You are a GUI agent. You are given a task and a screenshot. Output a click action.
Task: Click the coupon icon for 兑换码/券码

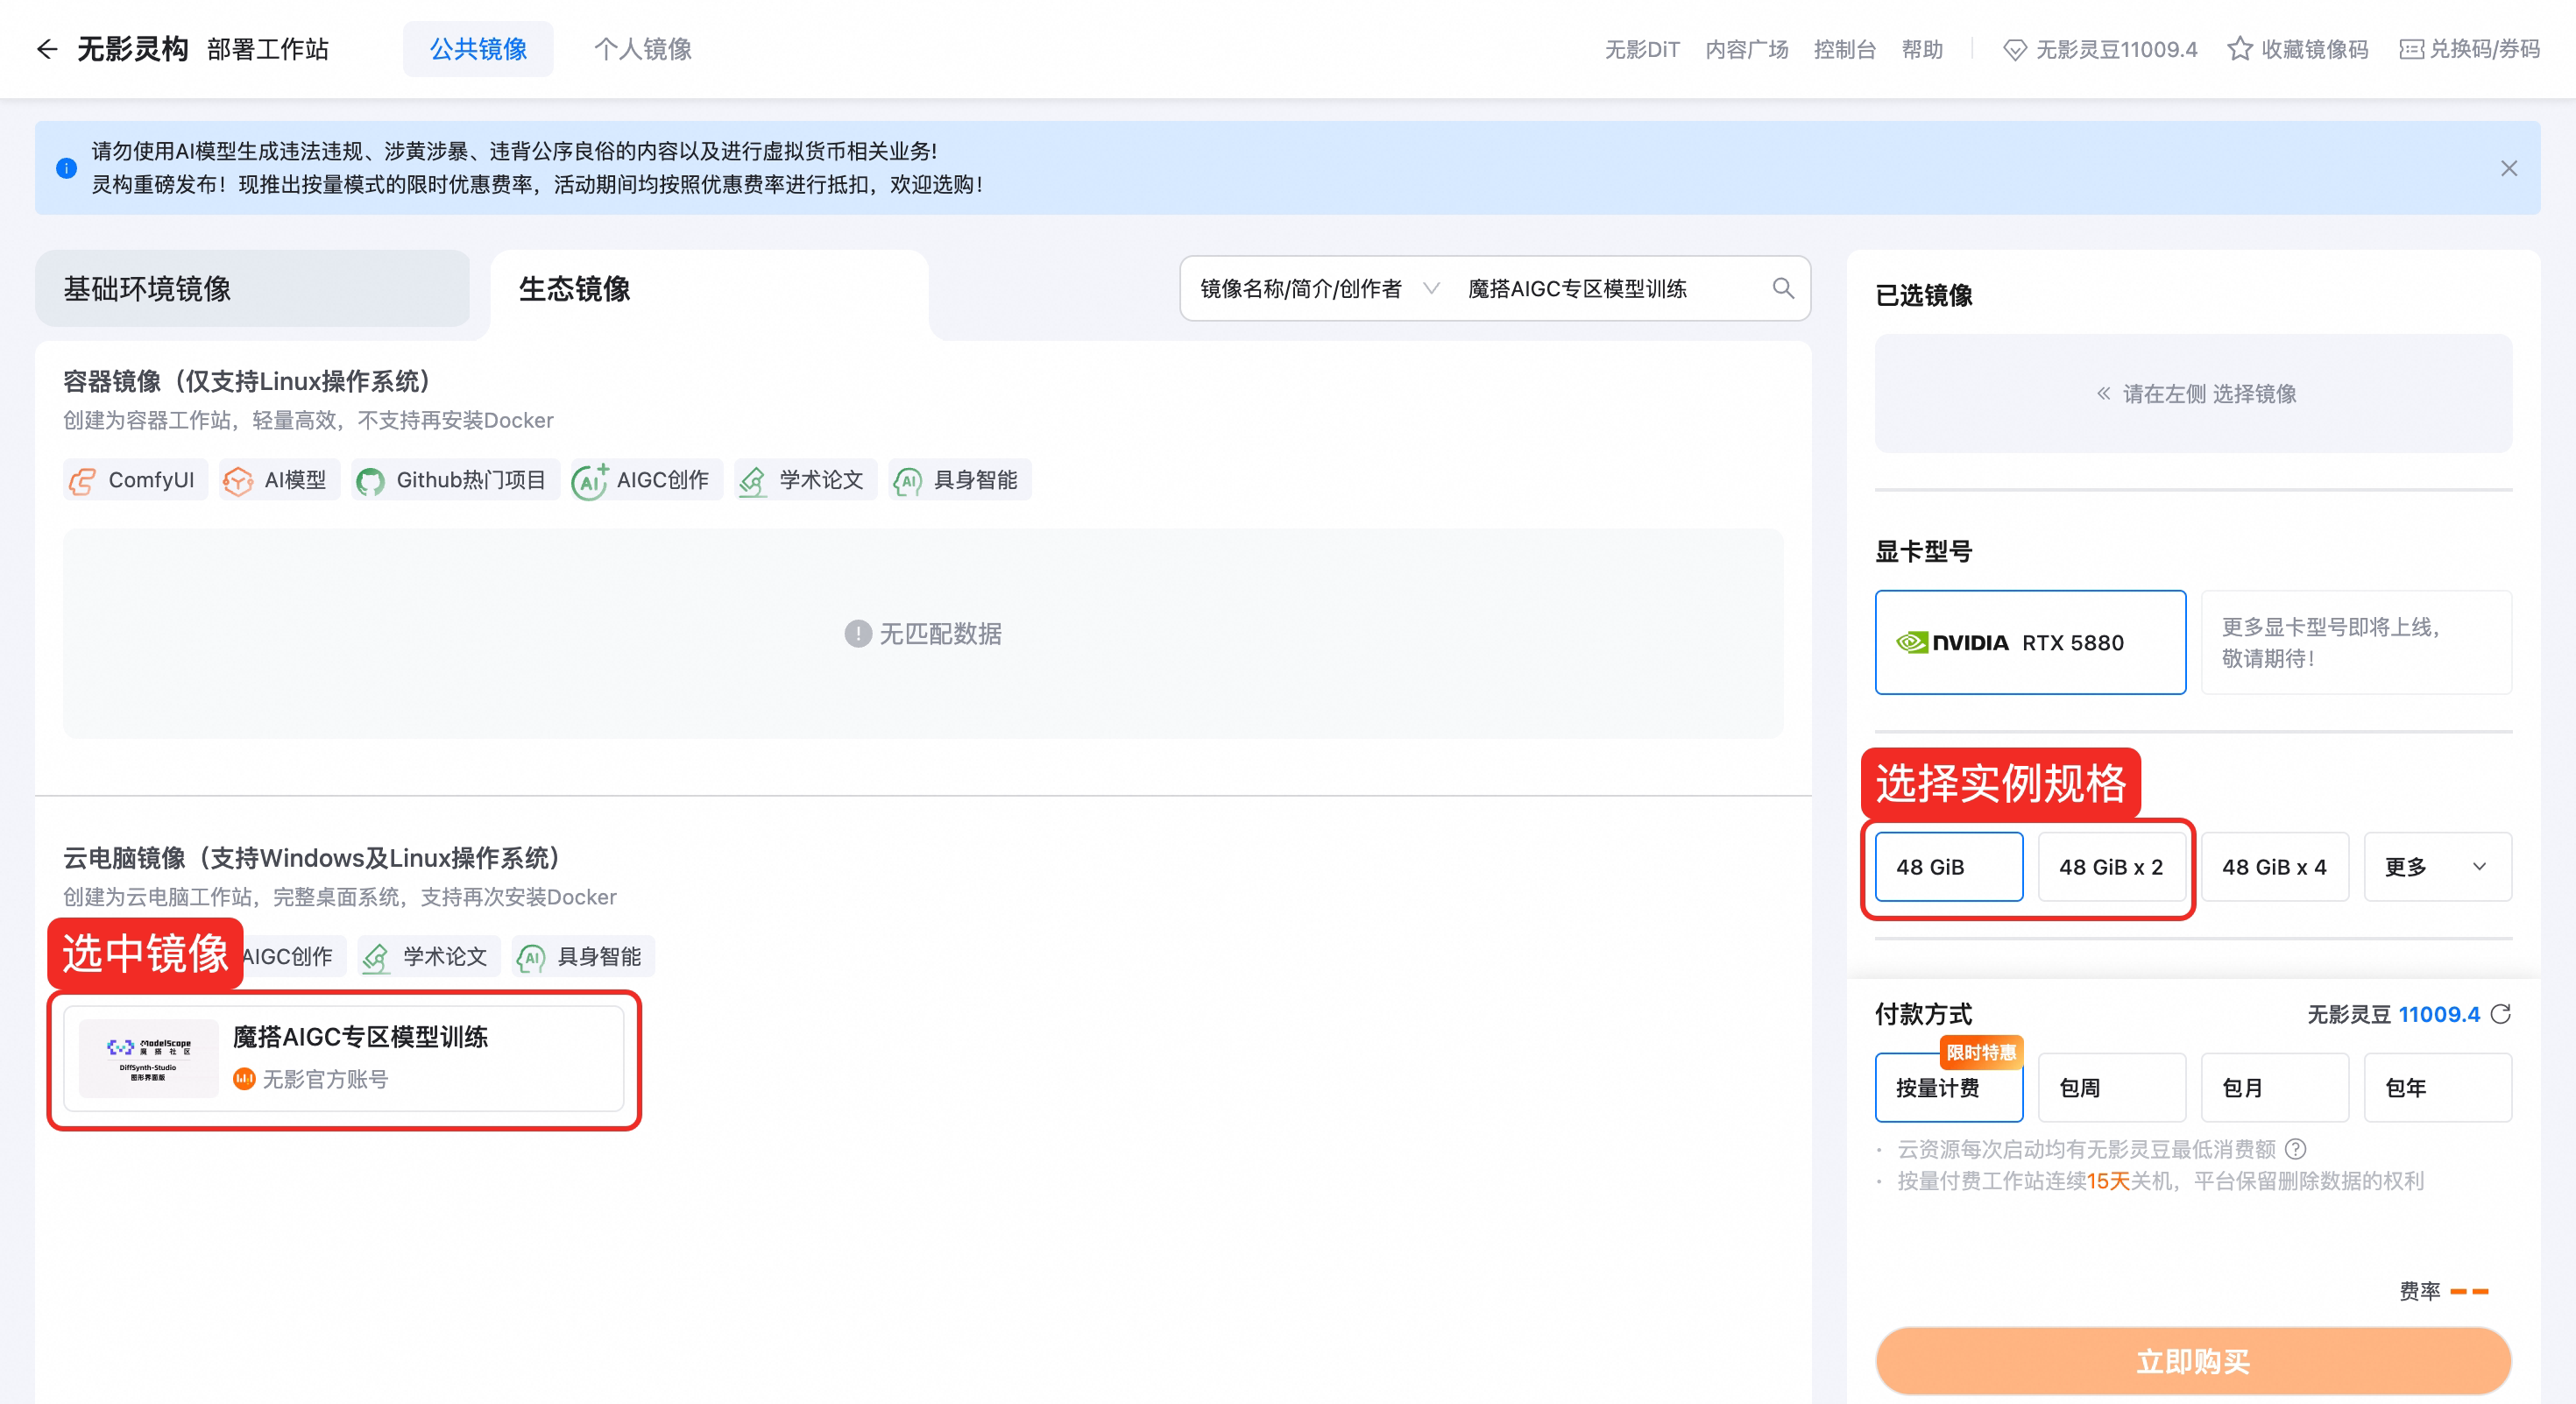[2411, 49]
